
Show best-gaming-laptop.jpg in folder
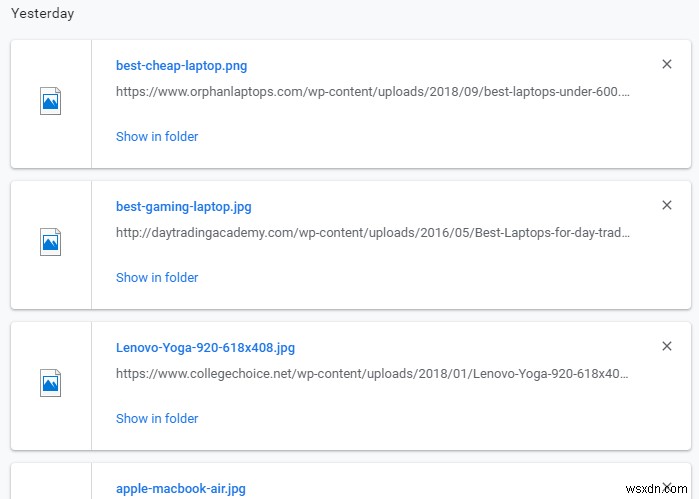pos(157,277)
